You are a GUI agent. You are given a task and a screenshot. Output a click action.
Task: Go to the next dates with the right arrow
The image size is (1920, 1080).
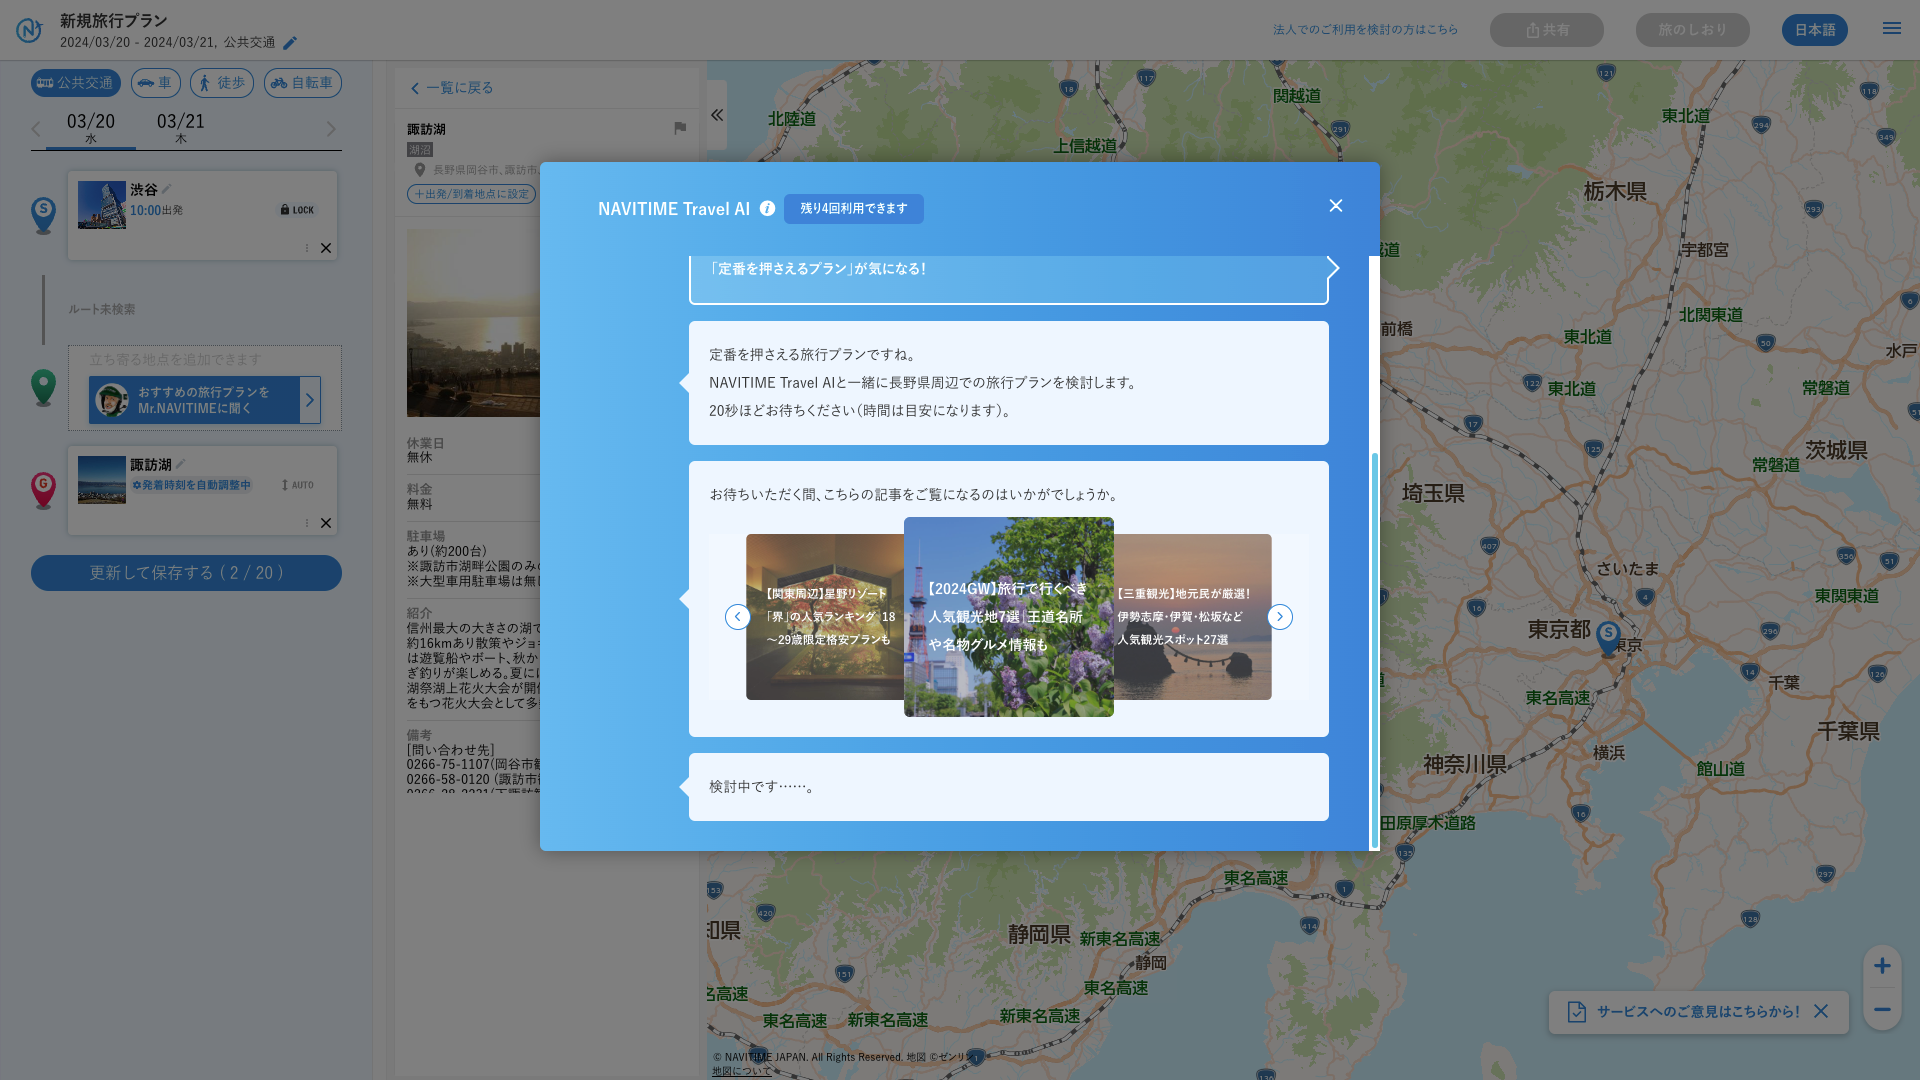pos(331,129)
